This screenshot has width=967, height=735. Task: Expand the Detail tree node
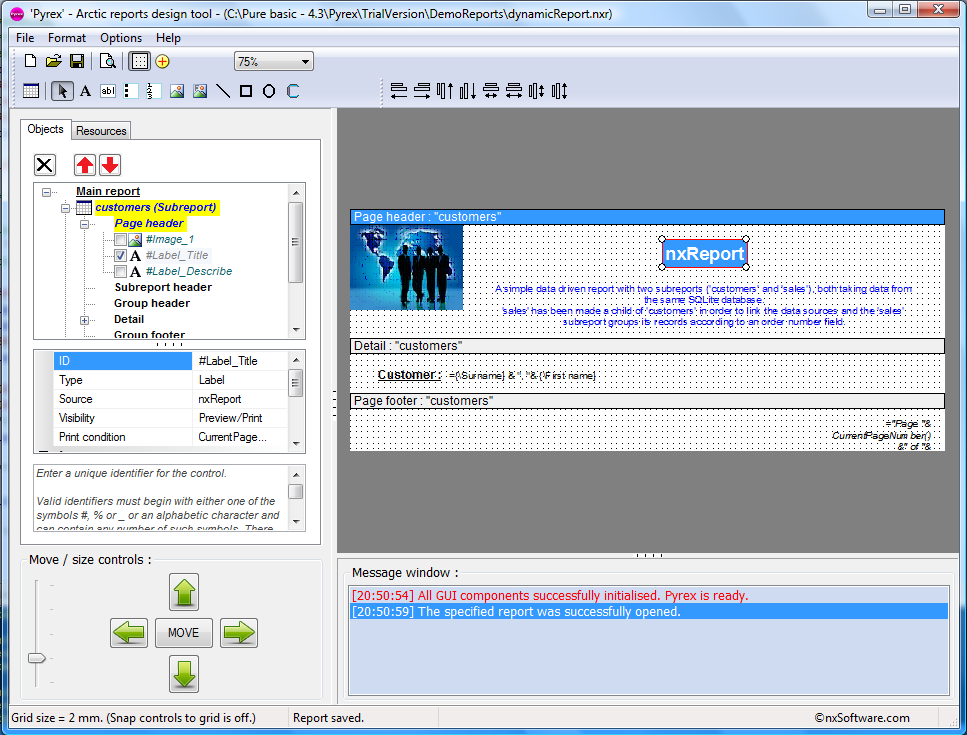[x=85, y=320]
